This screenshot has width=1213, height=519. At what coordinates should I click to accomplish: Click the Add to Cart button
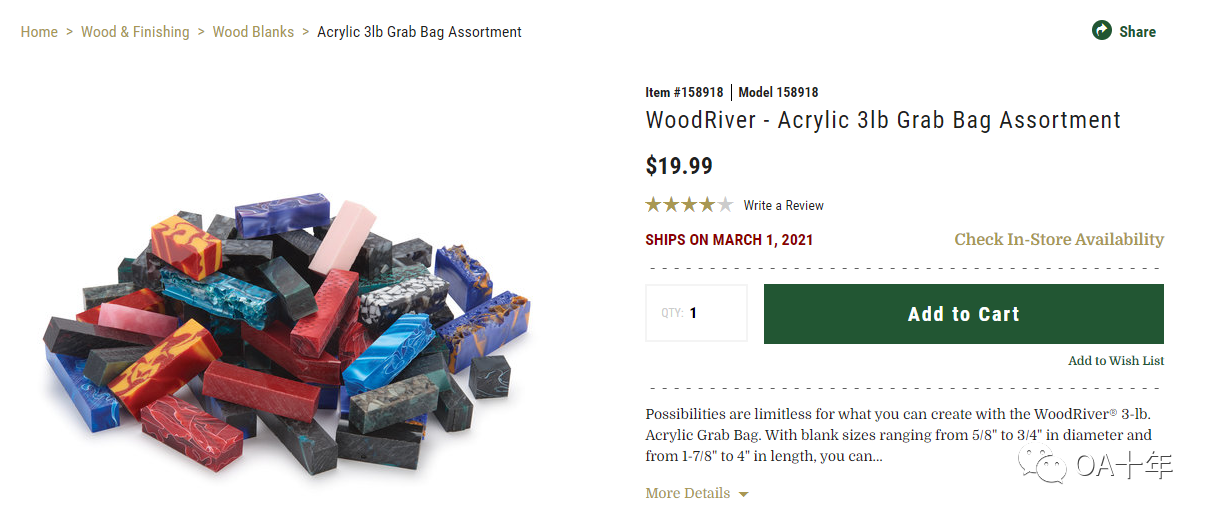tap(963, 314)
